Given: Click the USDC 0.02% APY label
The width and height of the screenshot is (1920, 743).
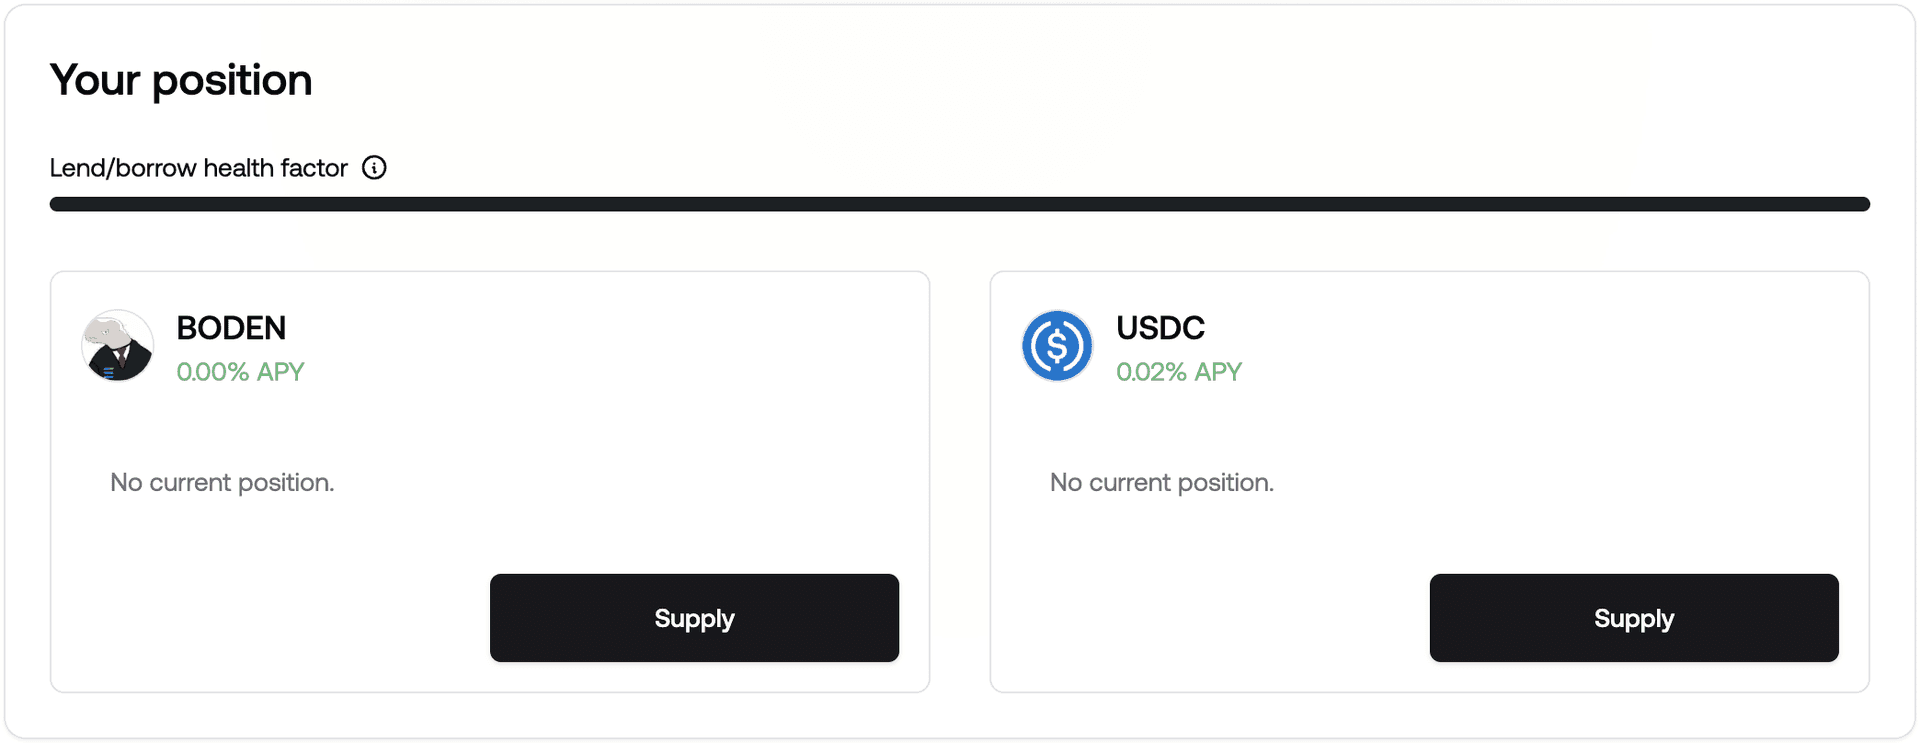Looking at the screenshot, I should [x=1179, y=372].
